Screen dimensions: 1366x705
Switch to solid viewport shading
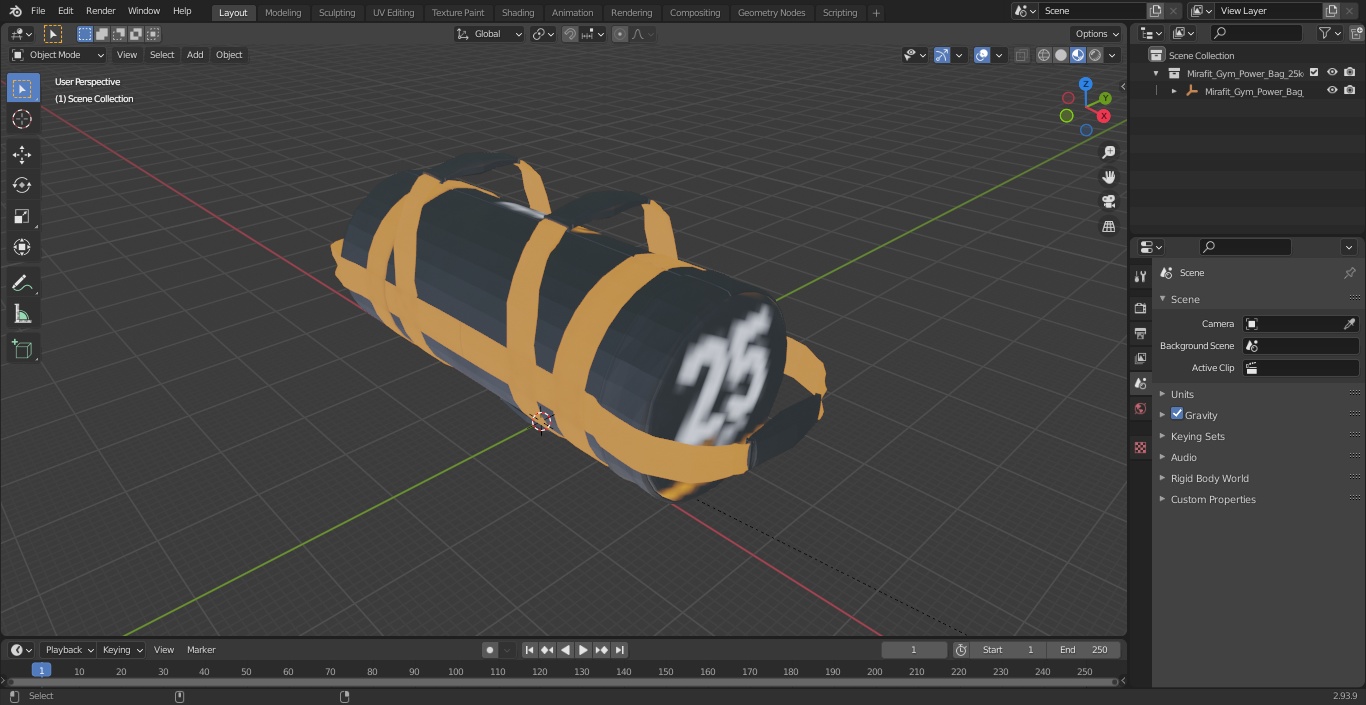tap(1061, 55)
